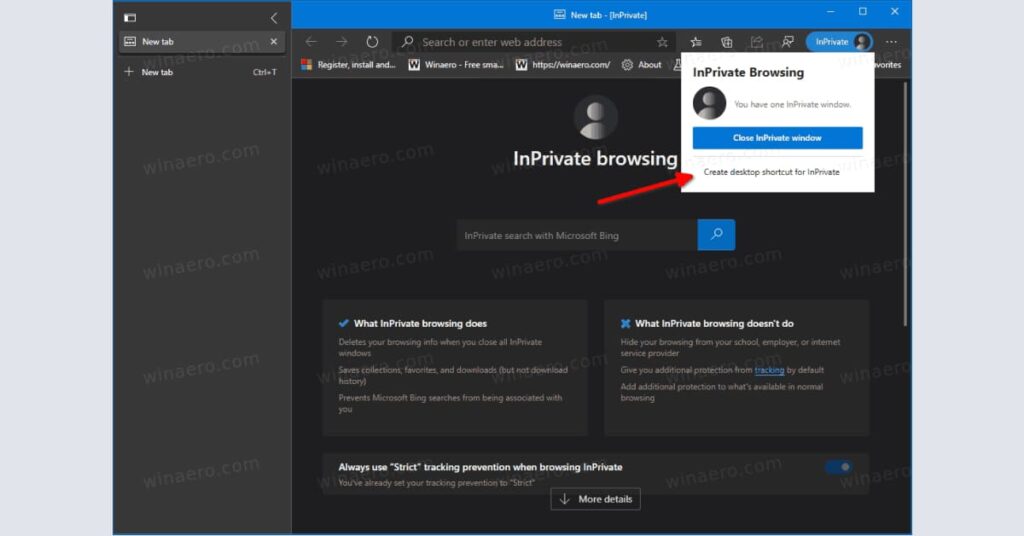Open Settings and more ellipsis menu
Viewport: 1024px width, 536px height.
point(891,42)
